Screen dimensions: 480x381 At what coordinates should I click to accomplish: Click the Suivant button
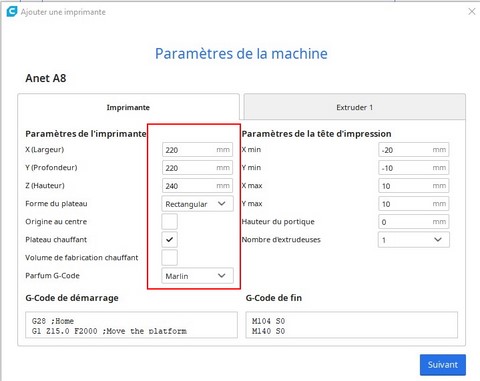pos(443,365)
